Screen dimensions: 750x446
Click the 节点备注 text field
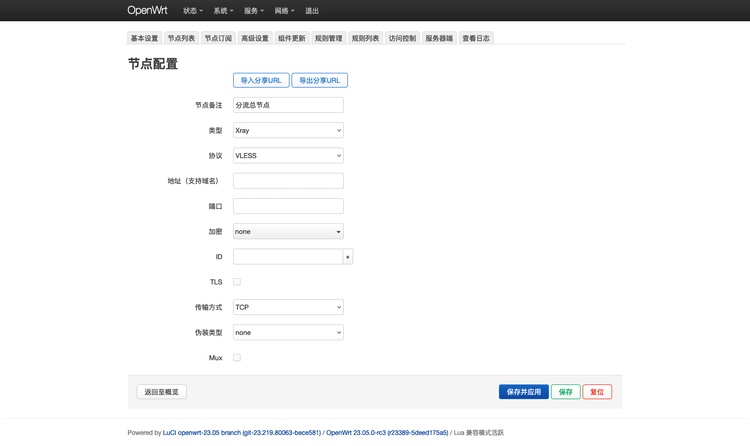[288, 105]
